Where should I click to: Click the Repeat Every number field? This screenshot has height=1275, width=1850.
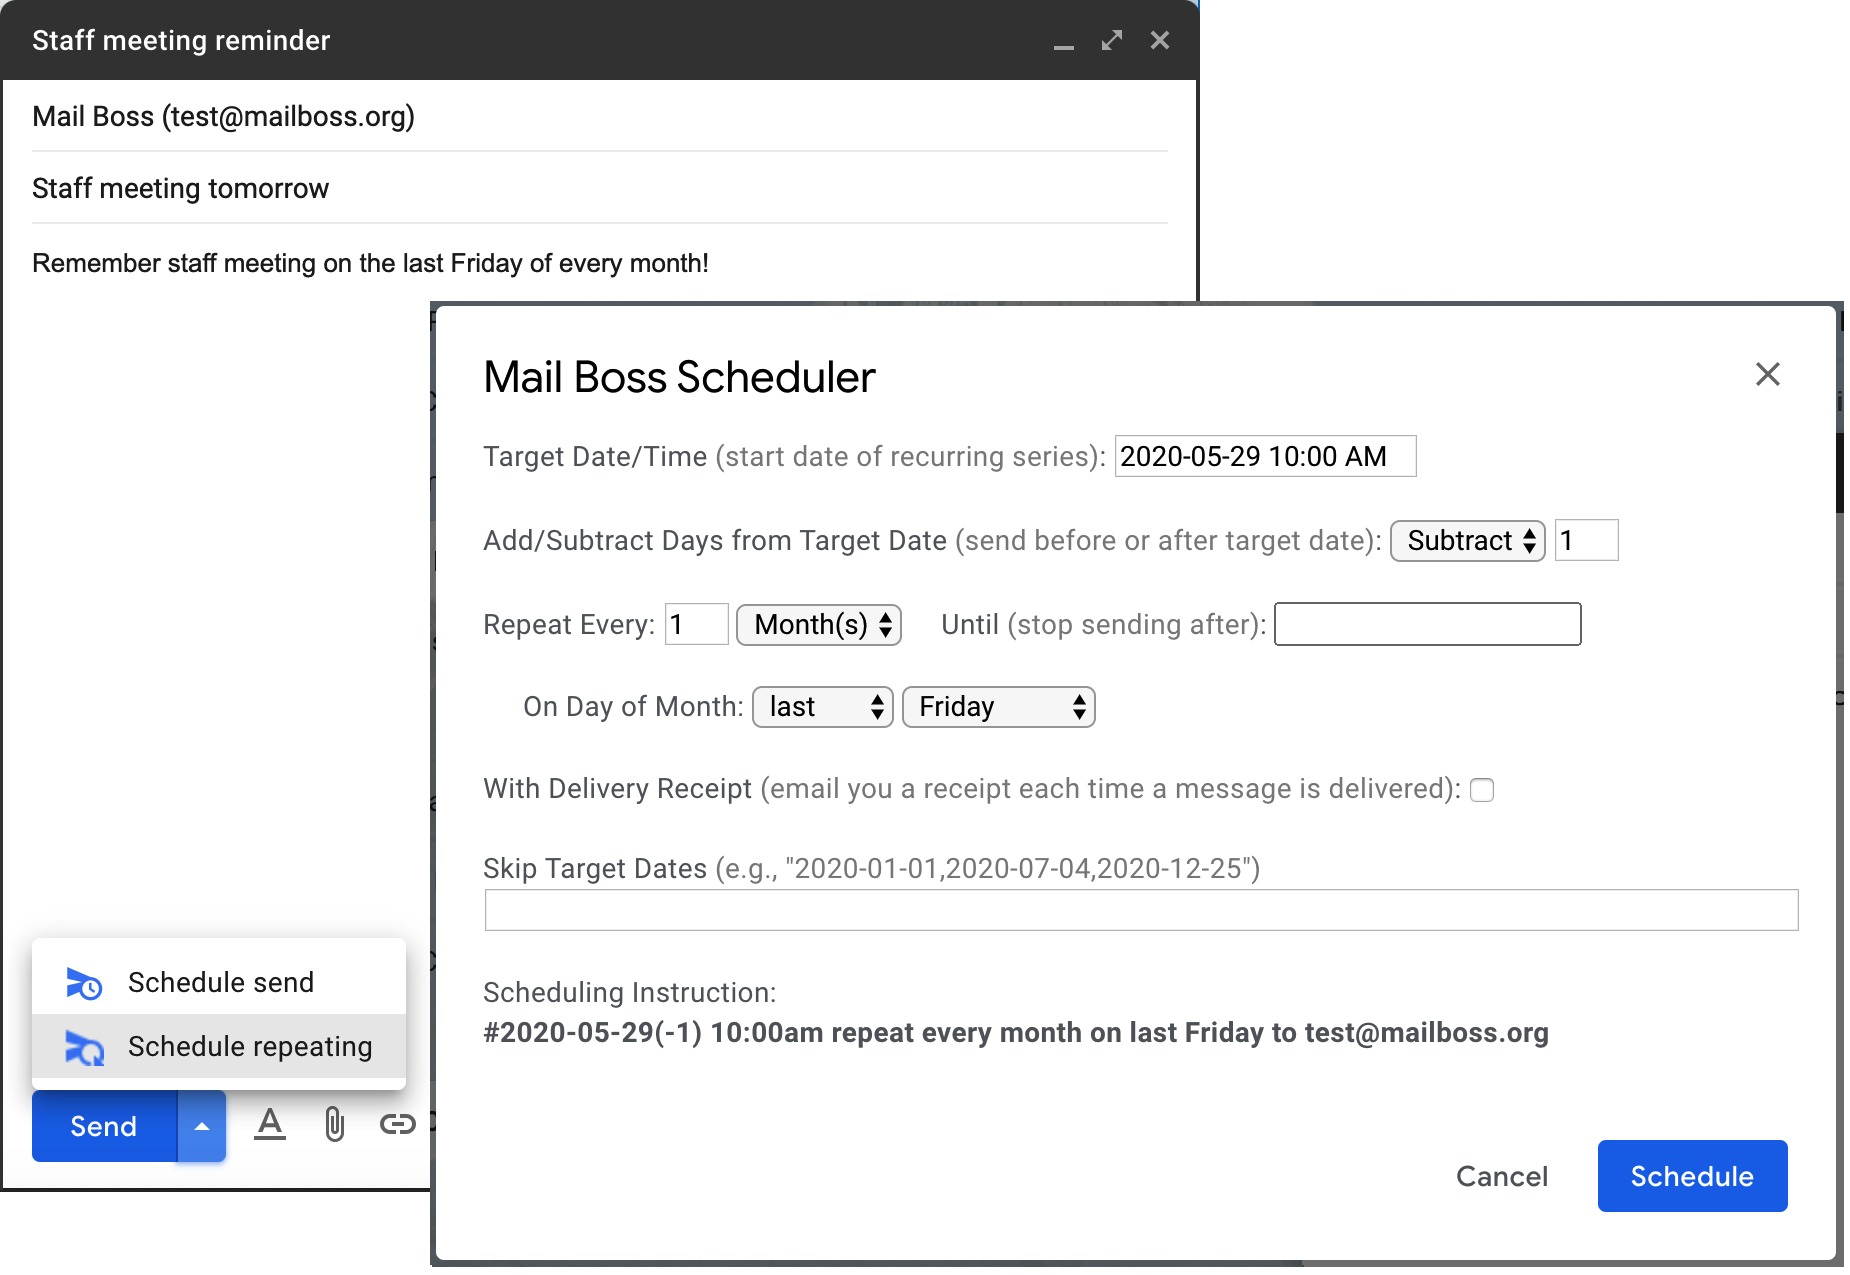pyautogui.click(x=696, y=625)
